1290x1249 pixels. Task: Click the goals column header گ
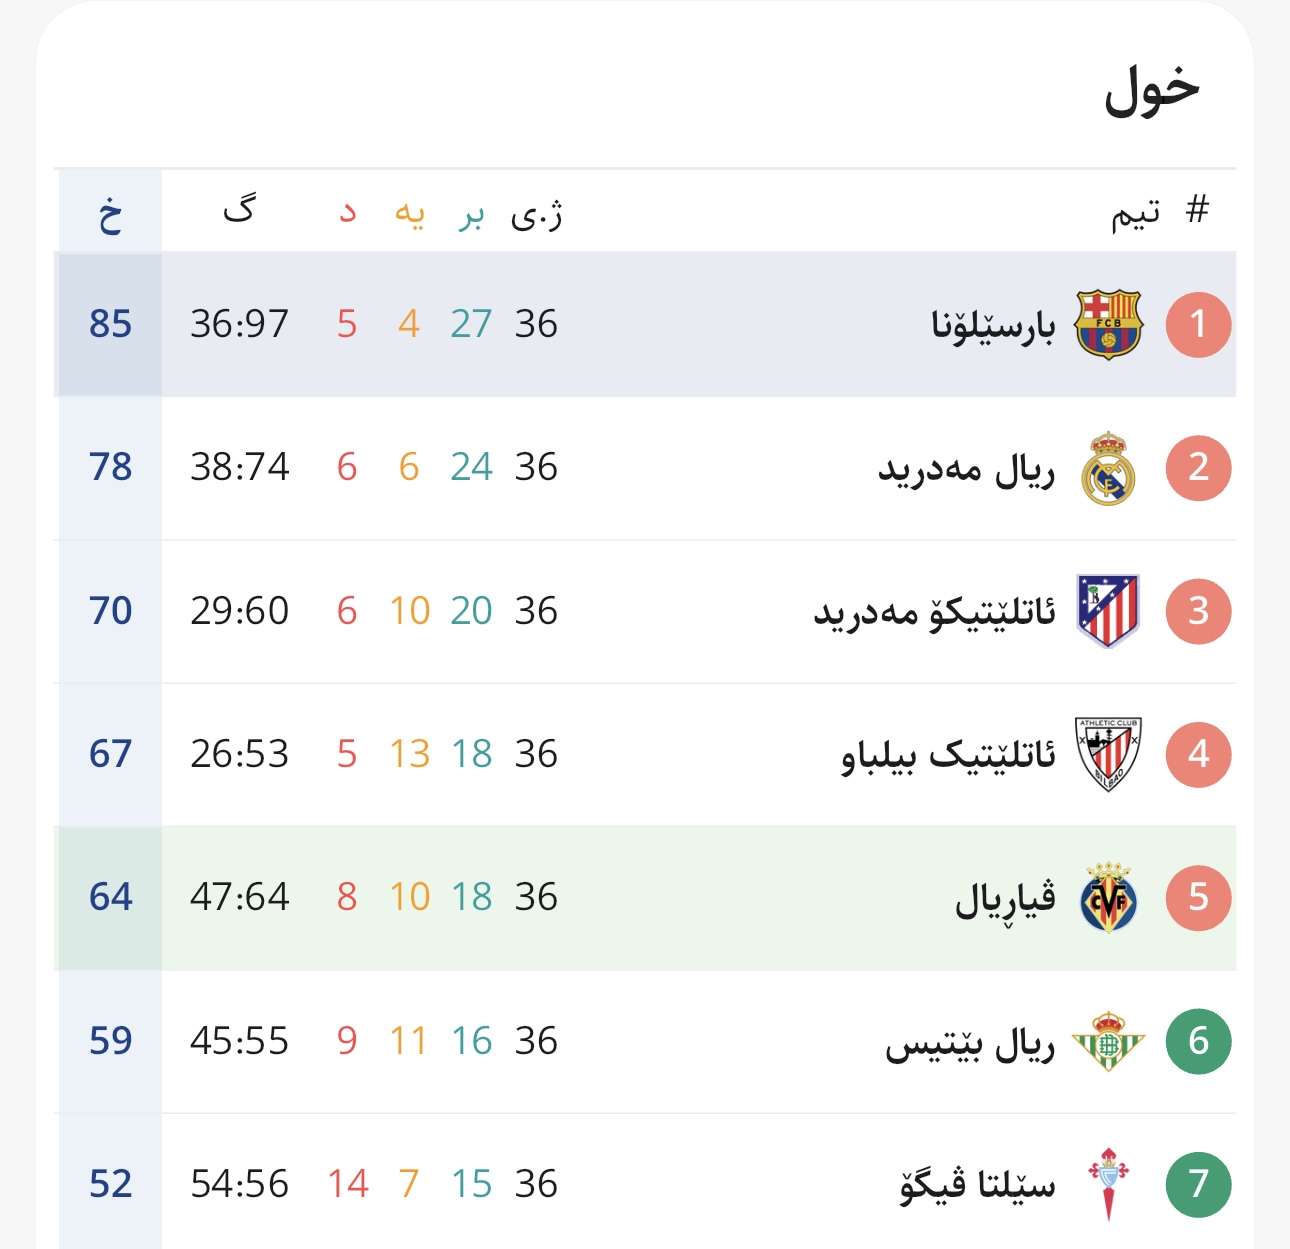click(x=240, y=208)
